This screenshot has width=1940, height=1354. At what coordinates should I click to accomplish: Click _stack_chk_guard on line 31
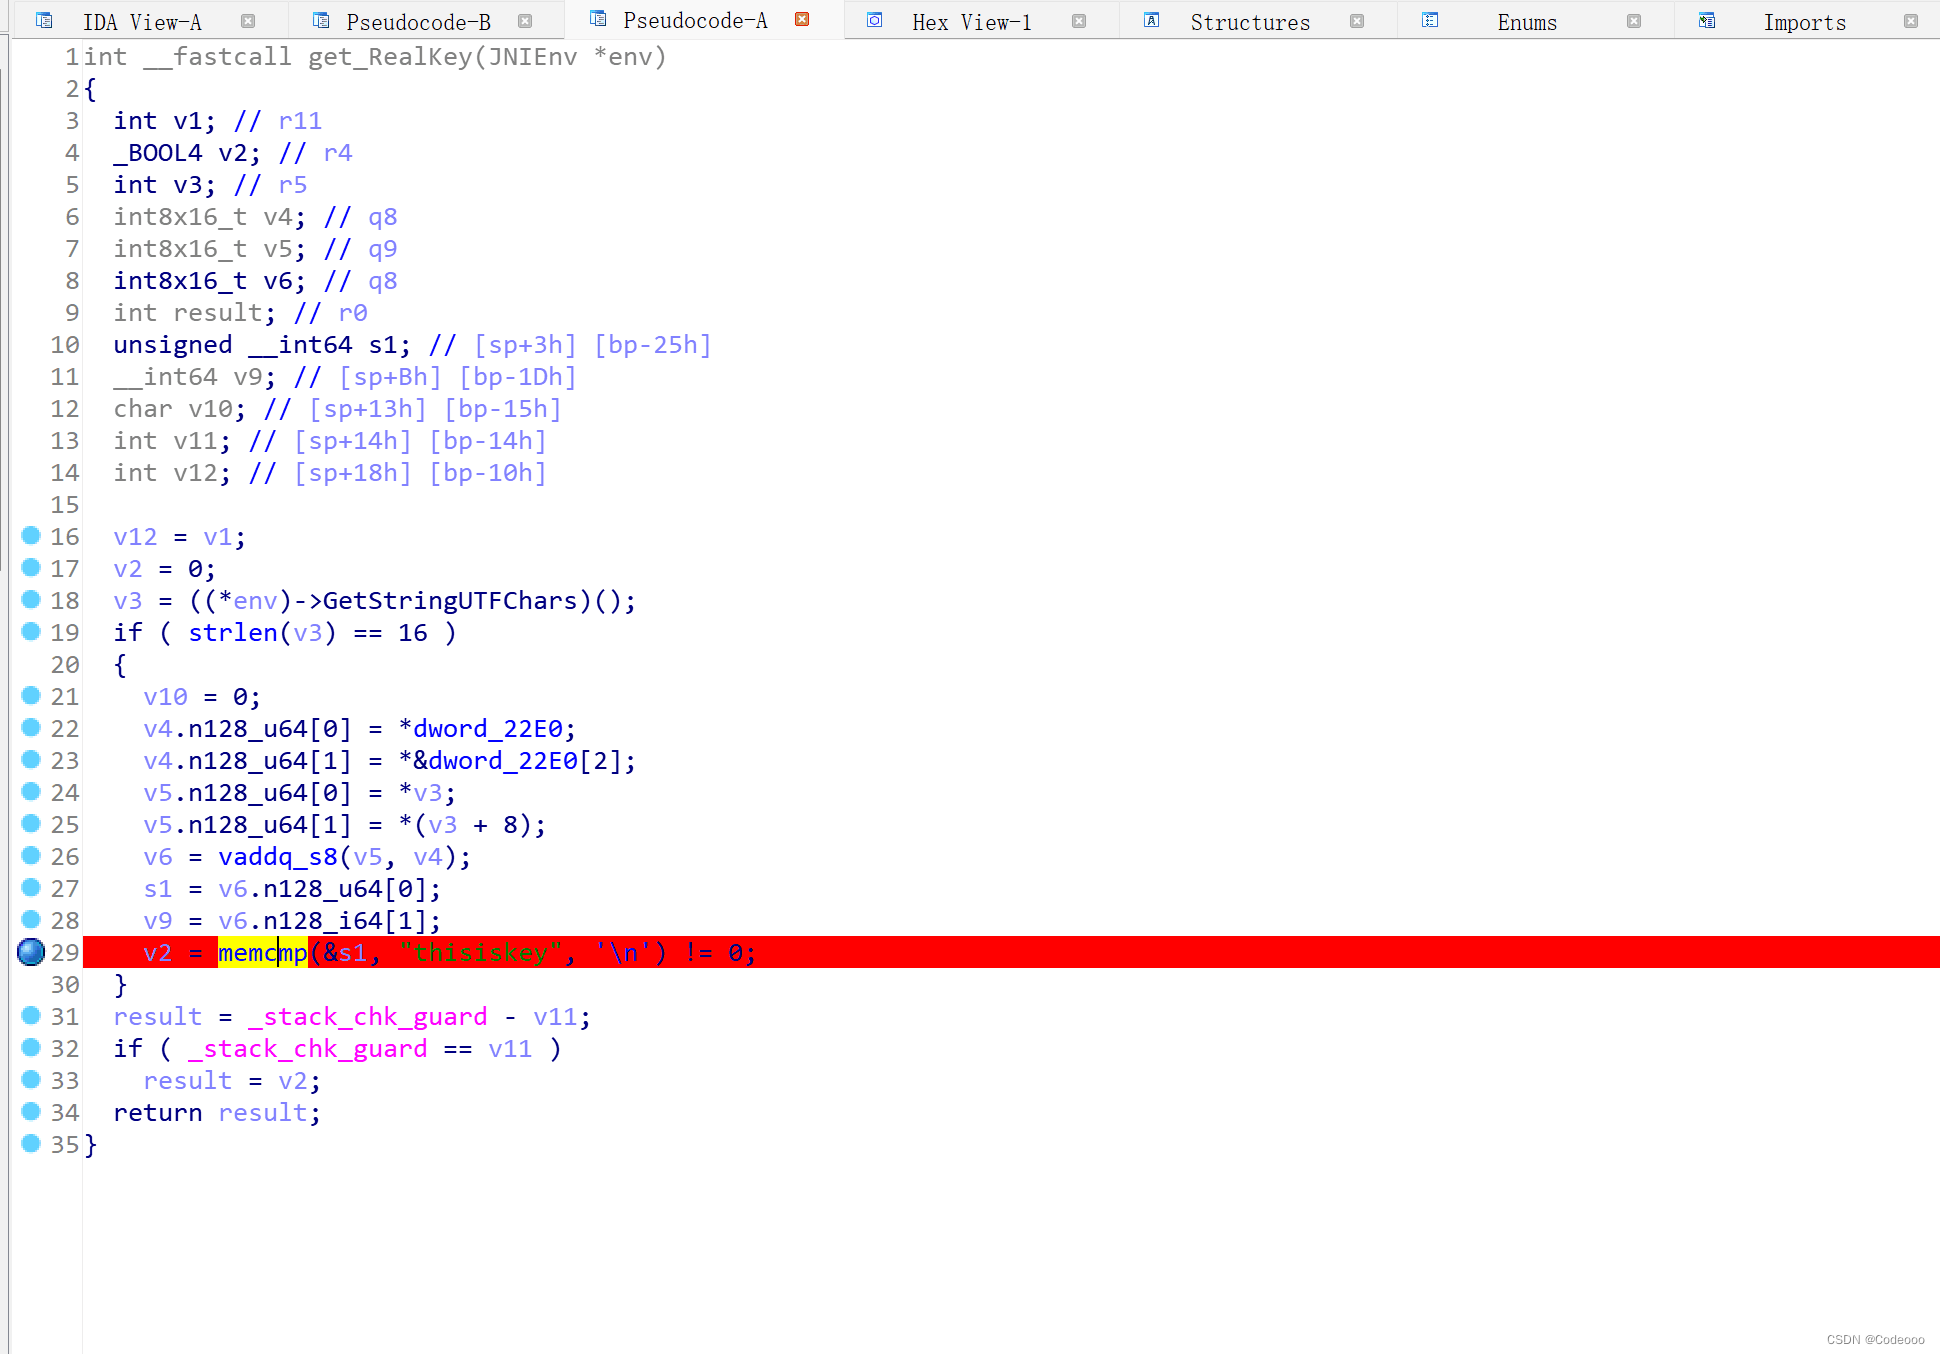tap(368, 1017)
